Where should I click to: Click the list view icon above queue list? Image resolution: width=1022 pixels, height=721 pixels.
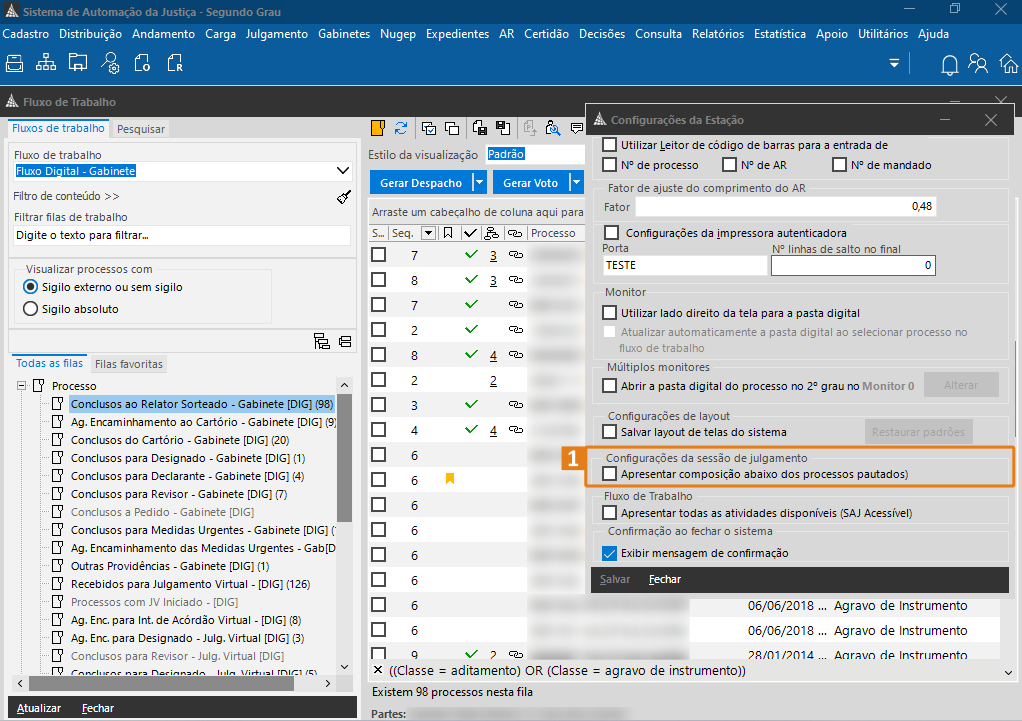[345, 342]
